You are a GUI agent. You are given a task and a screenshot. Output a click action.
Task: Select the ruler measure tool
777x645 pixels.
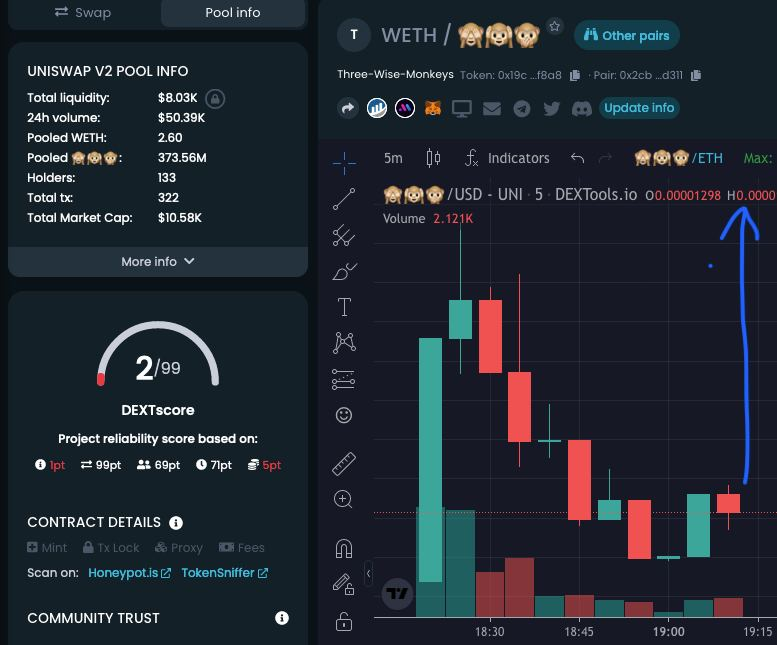coord(344,464)
